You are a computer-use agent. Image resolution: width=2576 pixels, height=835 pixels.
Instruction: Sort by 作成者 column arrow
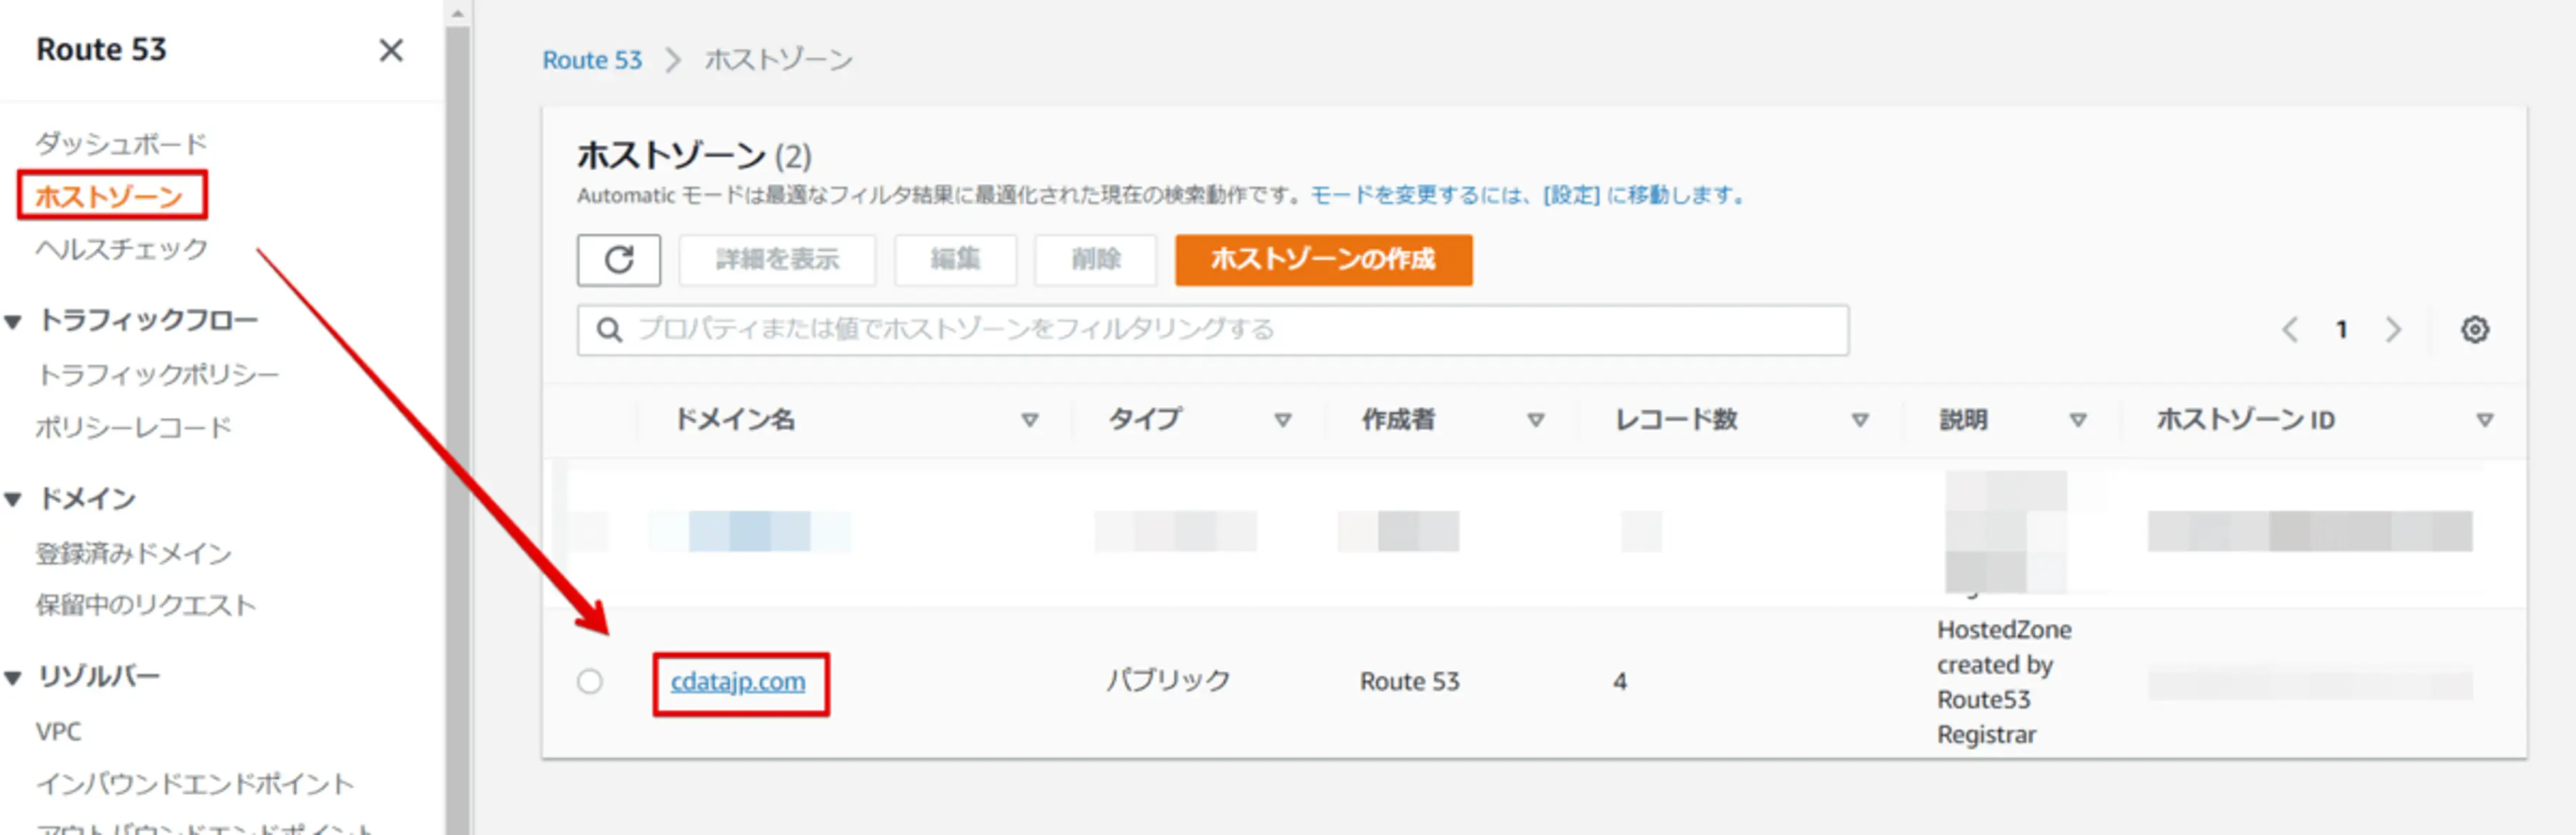tap(1536, 420)
